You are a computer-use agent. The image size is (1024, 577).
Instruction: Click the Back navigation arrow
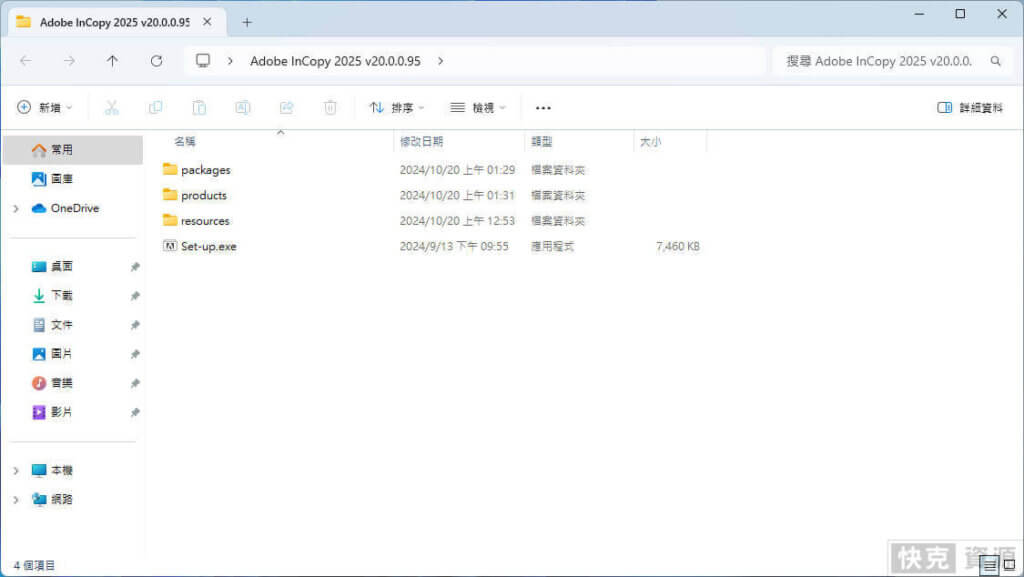click(x=25, y=61)
